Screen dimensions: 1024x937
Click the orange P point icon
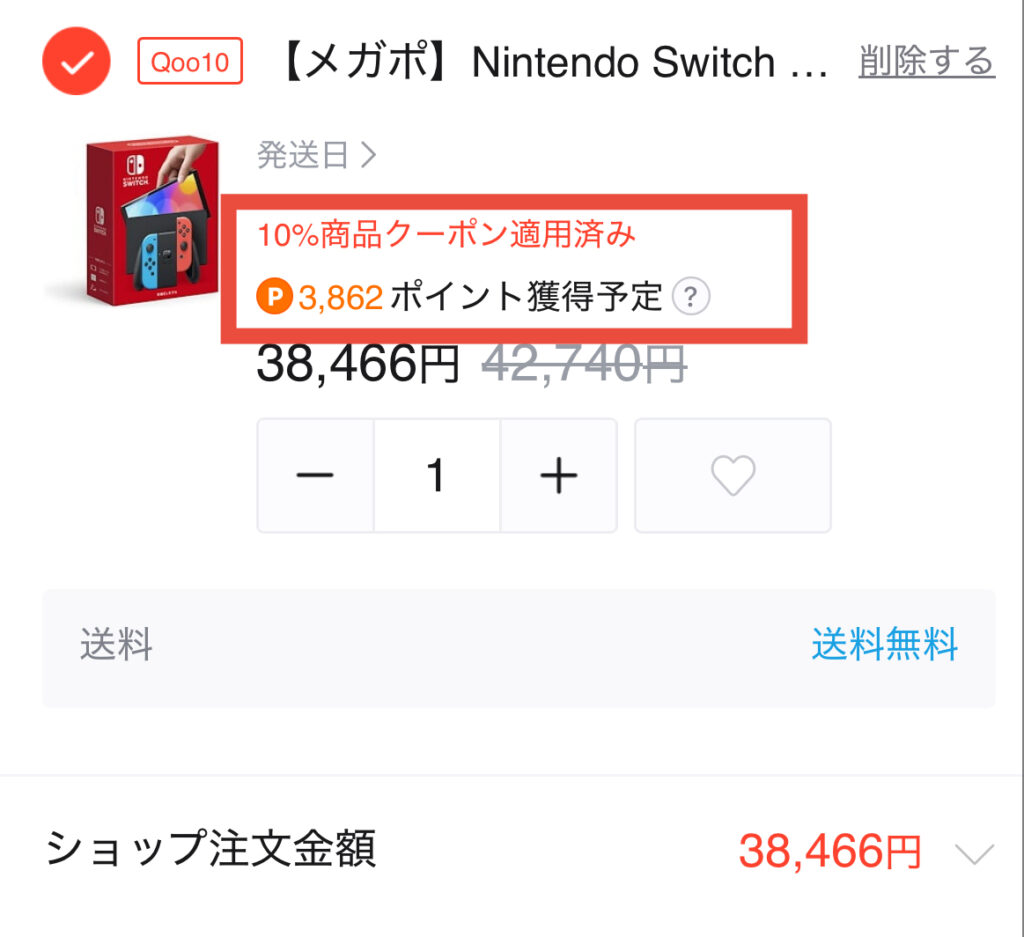[274, 296]
